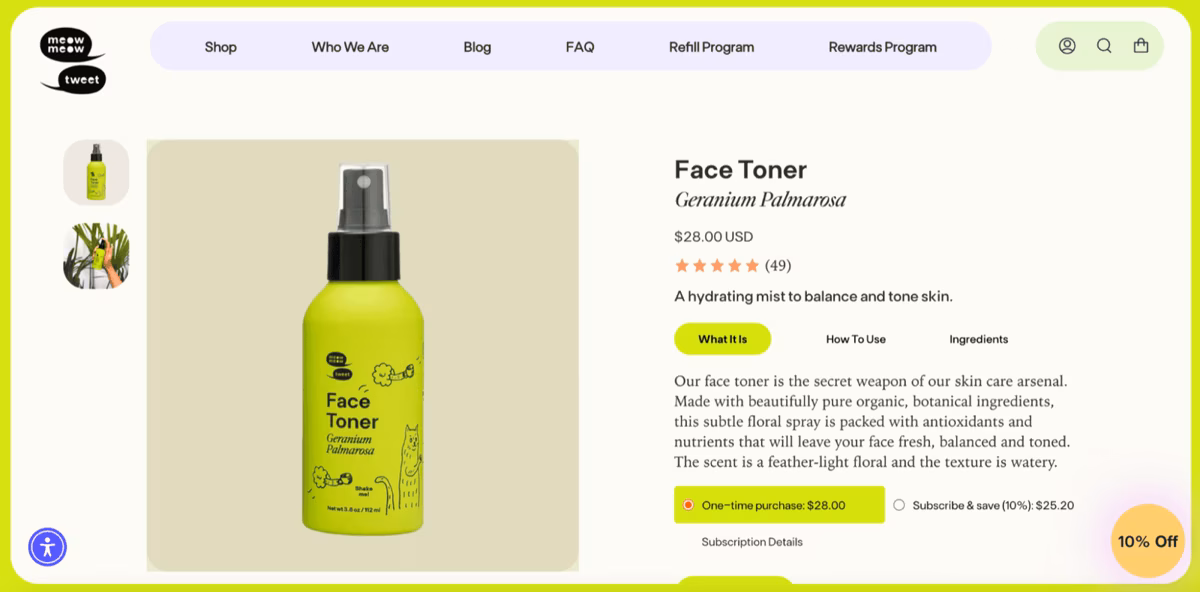Expand Subscription Details link
Viewport: 1200px width, 592px height.
752,542
